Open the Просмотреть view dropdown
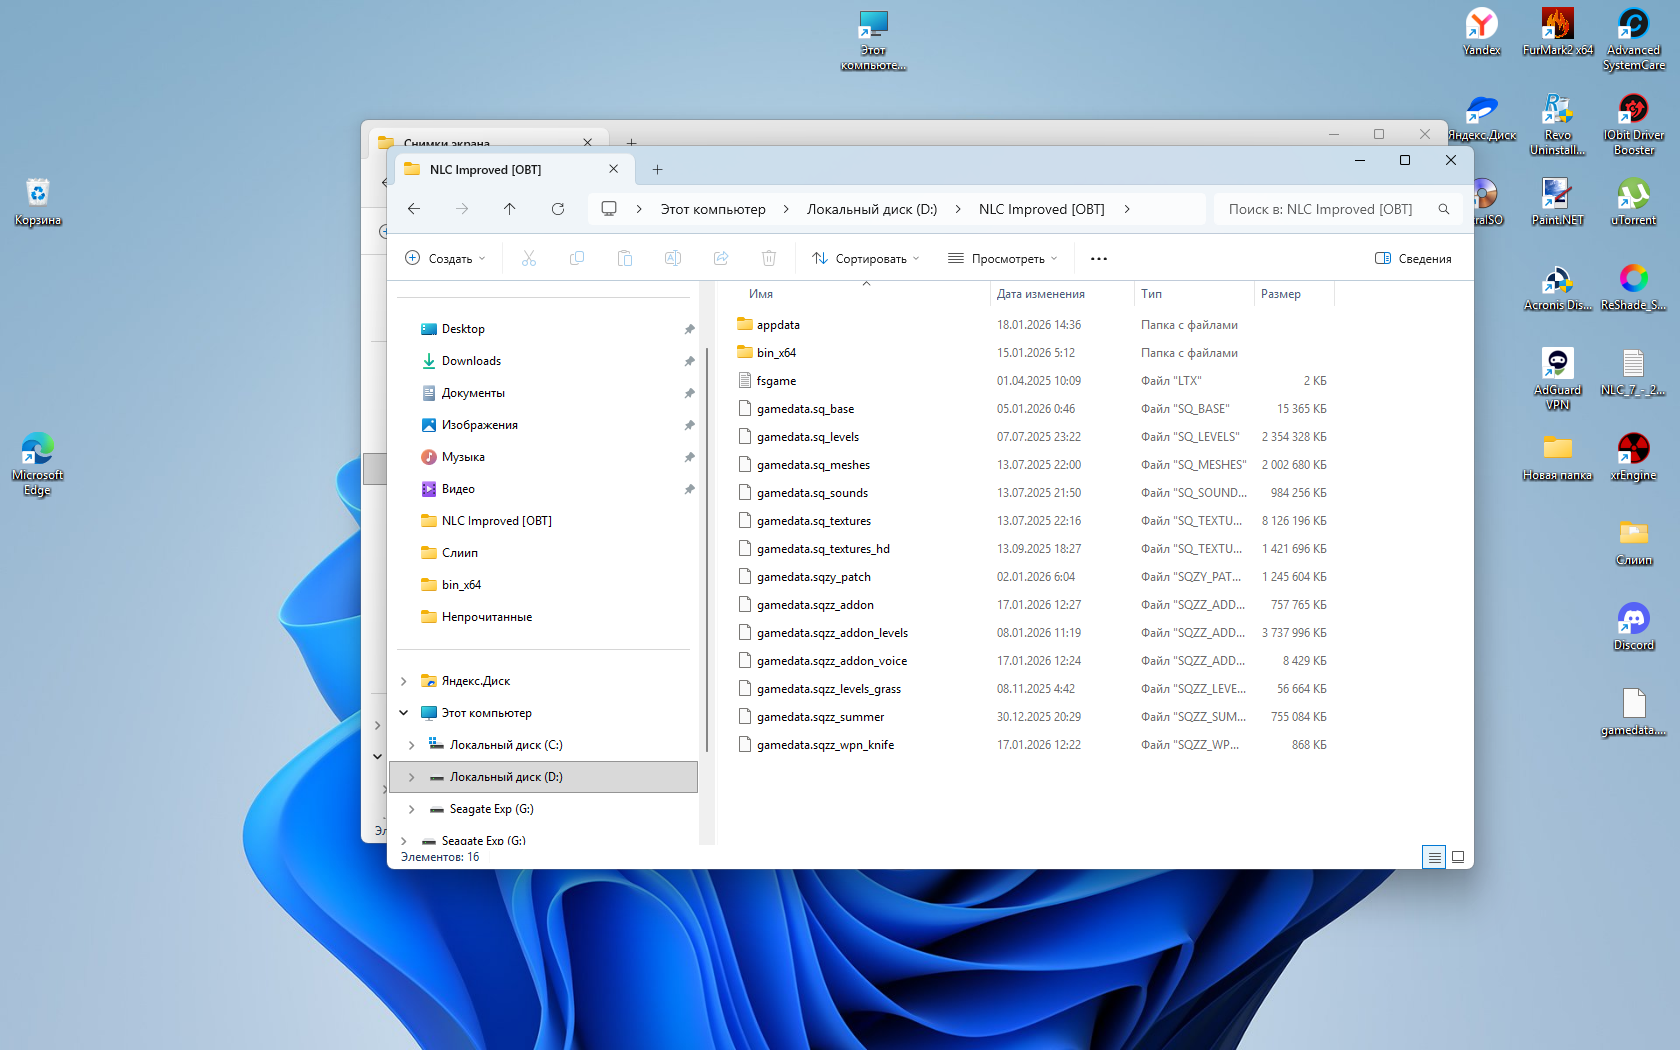Viewport: 1680px width, 1050px height. click(x=1002, y=259)
